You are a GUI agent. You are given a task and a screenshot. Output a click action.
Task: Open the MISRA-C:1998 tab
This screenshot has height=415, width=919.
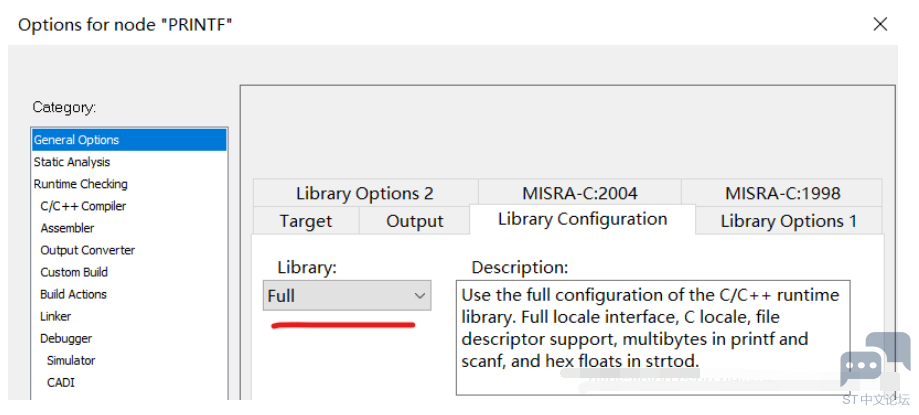point(782,193)
